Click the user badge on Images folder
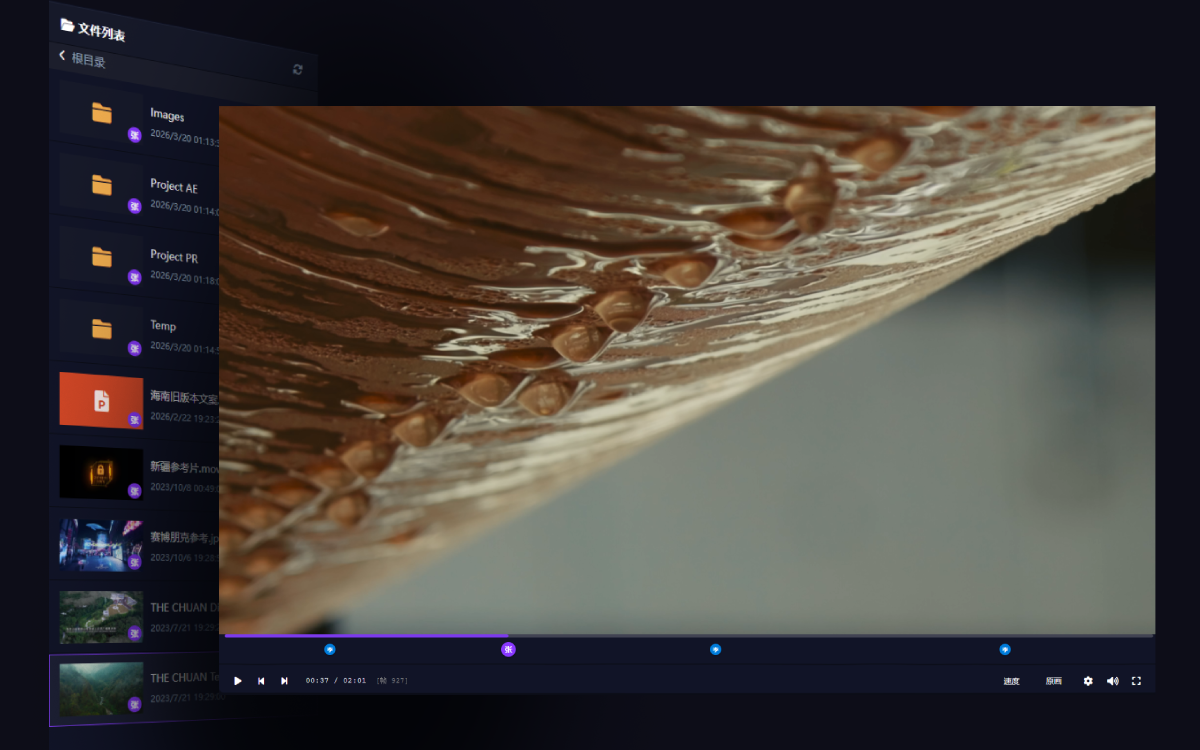This screenshot has height=750, width=1200. tap(134, 135)
